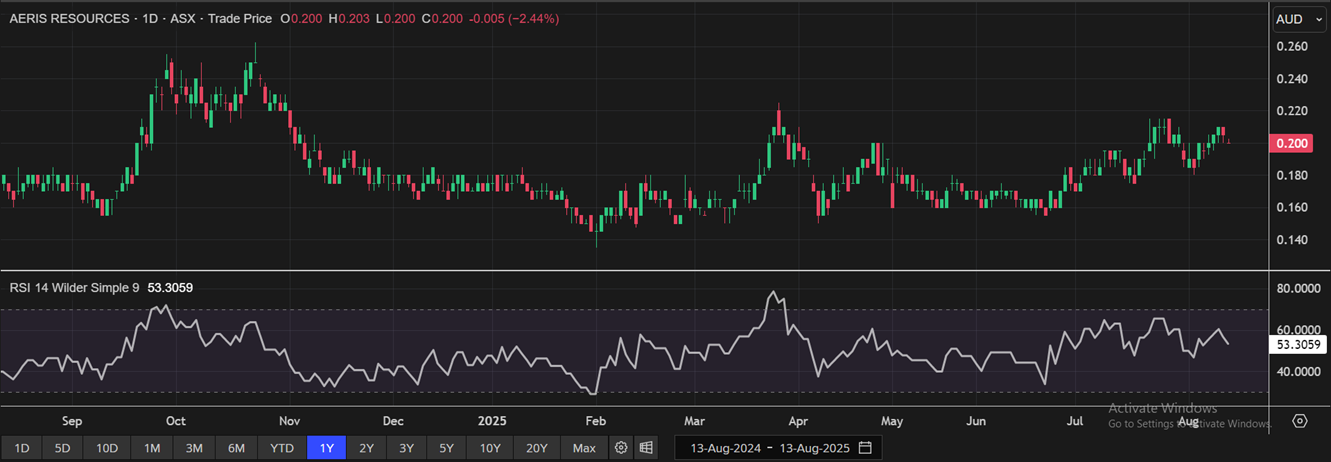Show the Max time range
Image resolution: width=1331 pixels, height=462 pixels.
pyautogui.click(x=584, y=447)
